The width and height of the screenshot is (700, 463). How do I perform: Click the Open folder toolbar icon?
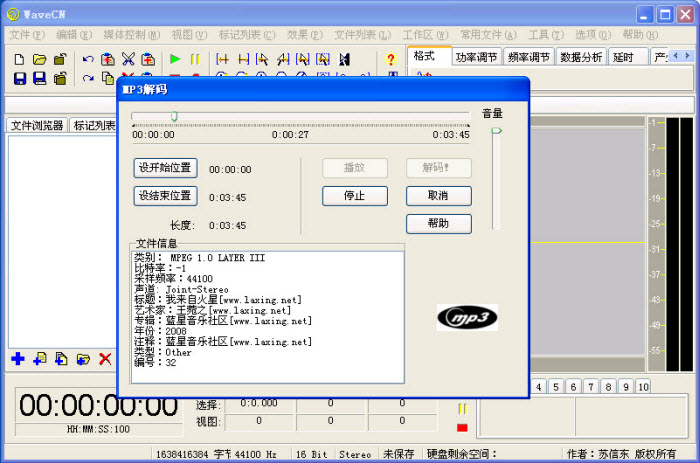click(40, 59)
